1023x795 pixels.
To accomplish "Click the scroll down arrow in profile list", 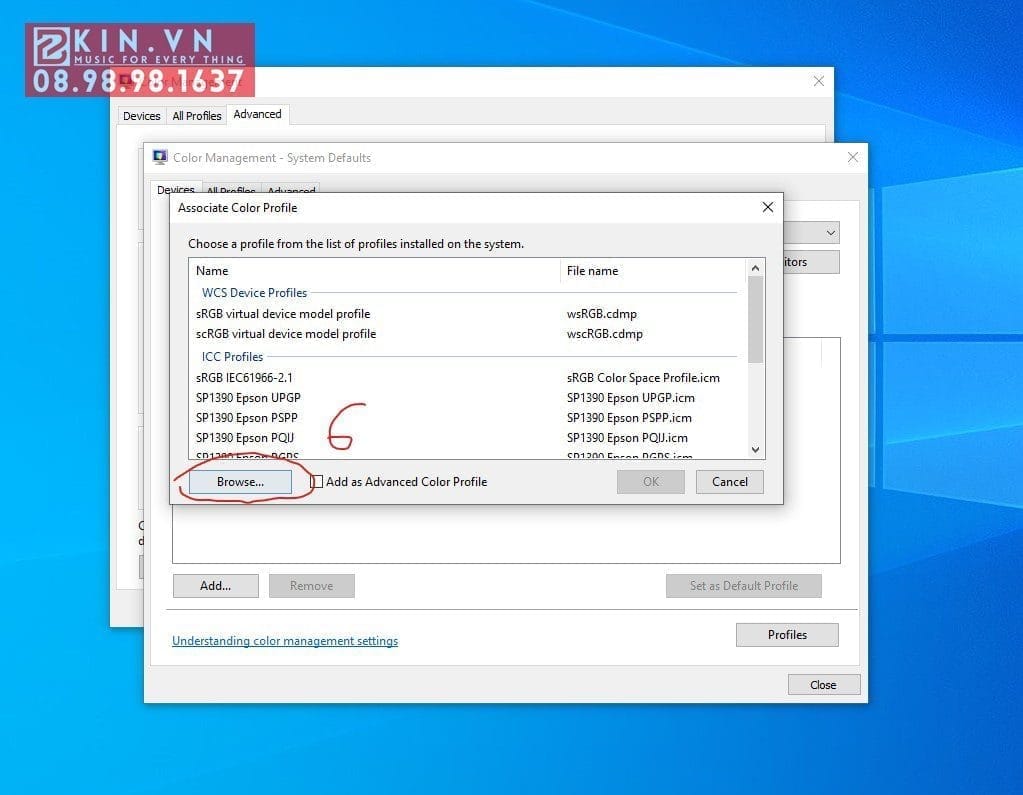I will tap(755, 449).
